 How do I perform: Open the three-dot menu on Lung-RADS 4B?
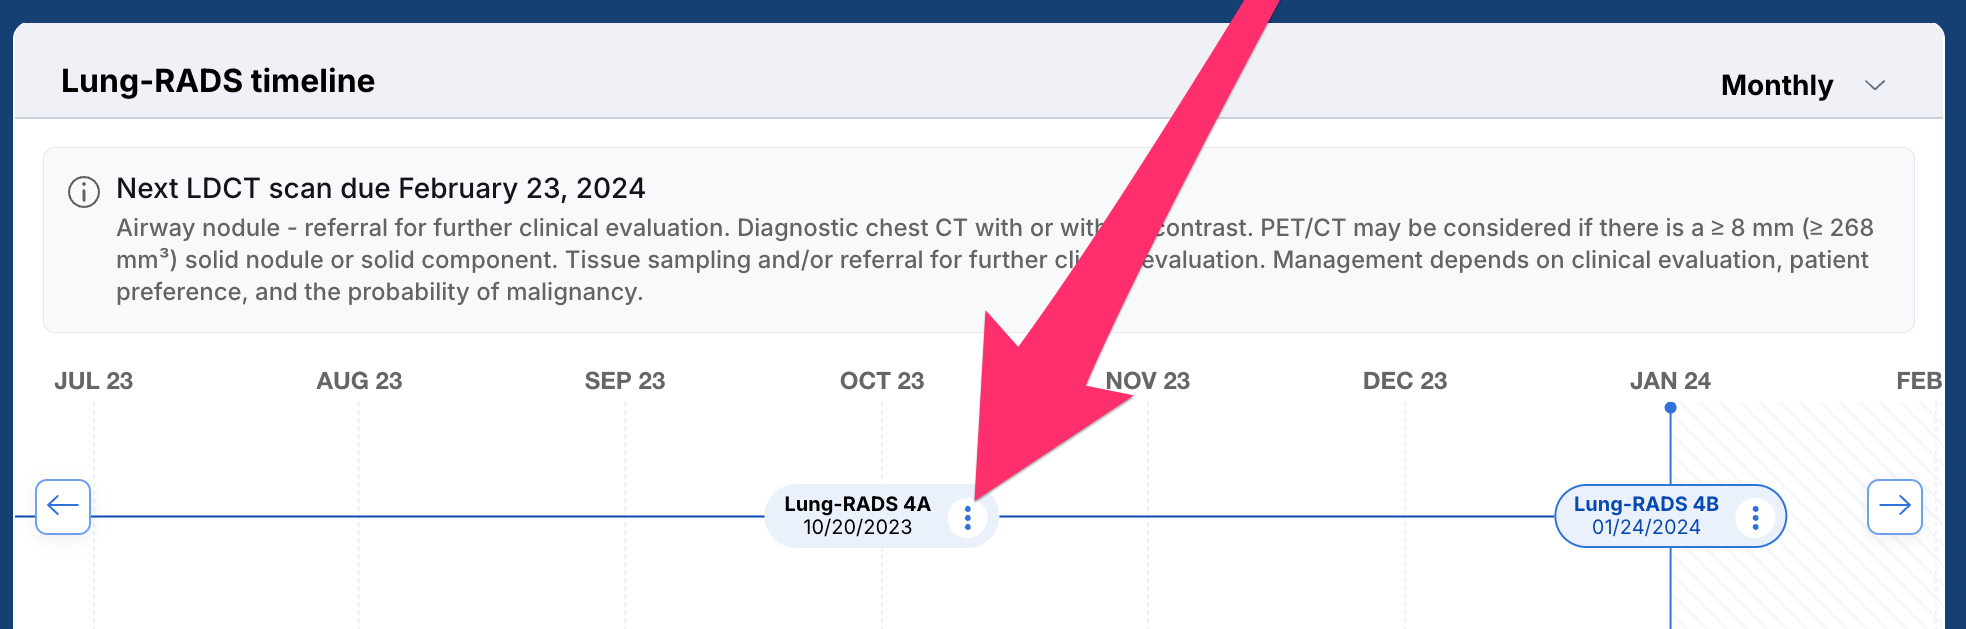pyautogui.click(x=1755, y=517)
